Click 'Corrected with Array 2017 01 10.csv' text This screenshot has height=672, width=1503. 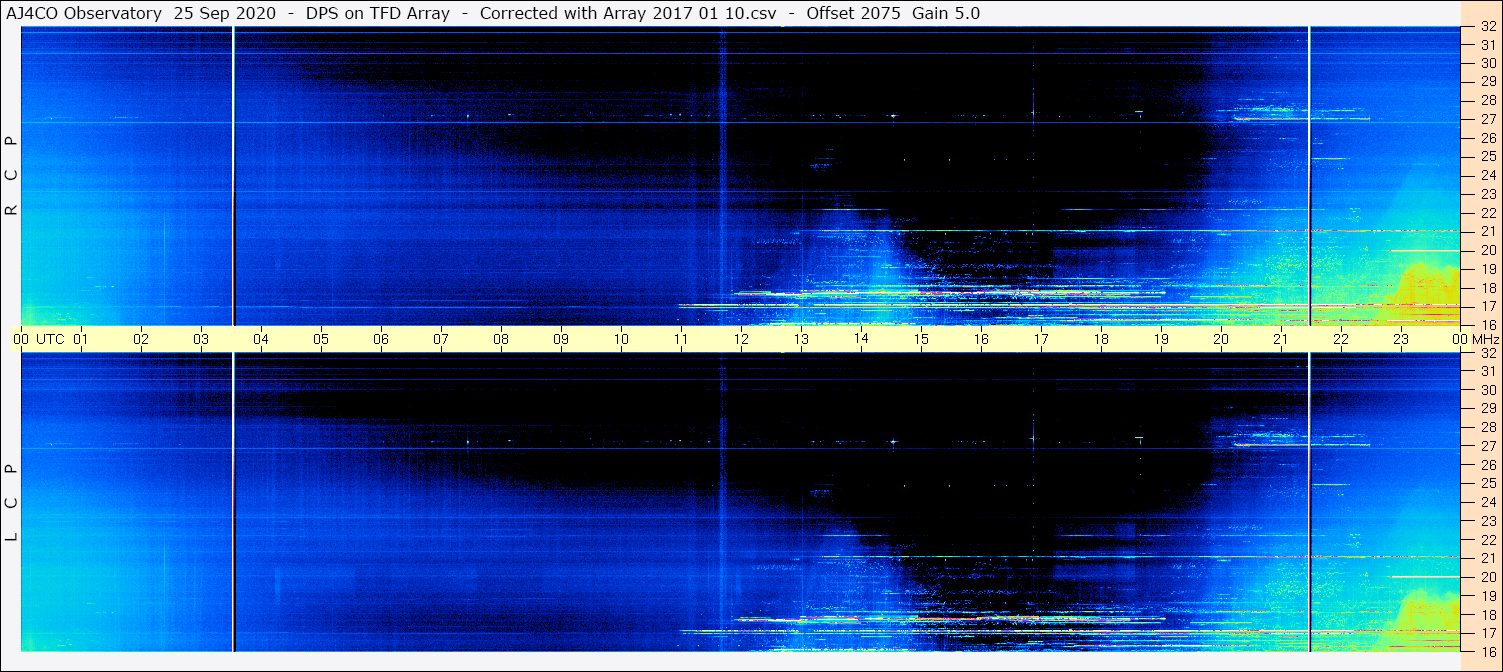[x=628, y=13]
